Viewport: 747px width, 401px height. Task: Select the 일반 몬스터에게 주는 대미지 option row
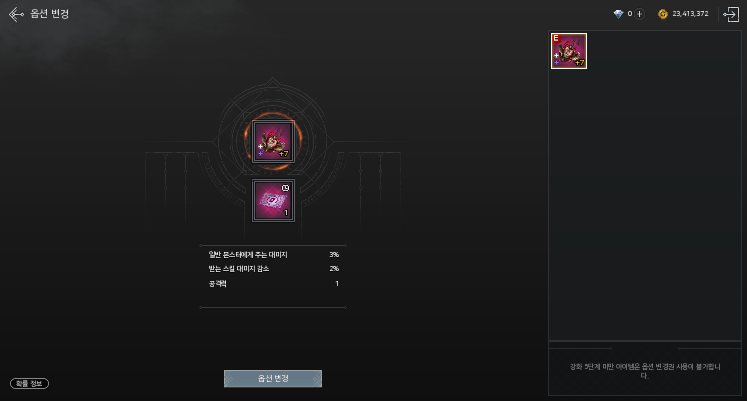point(273,255)
